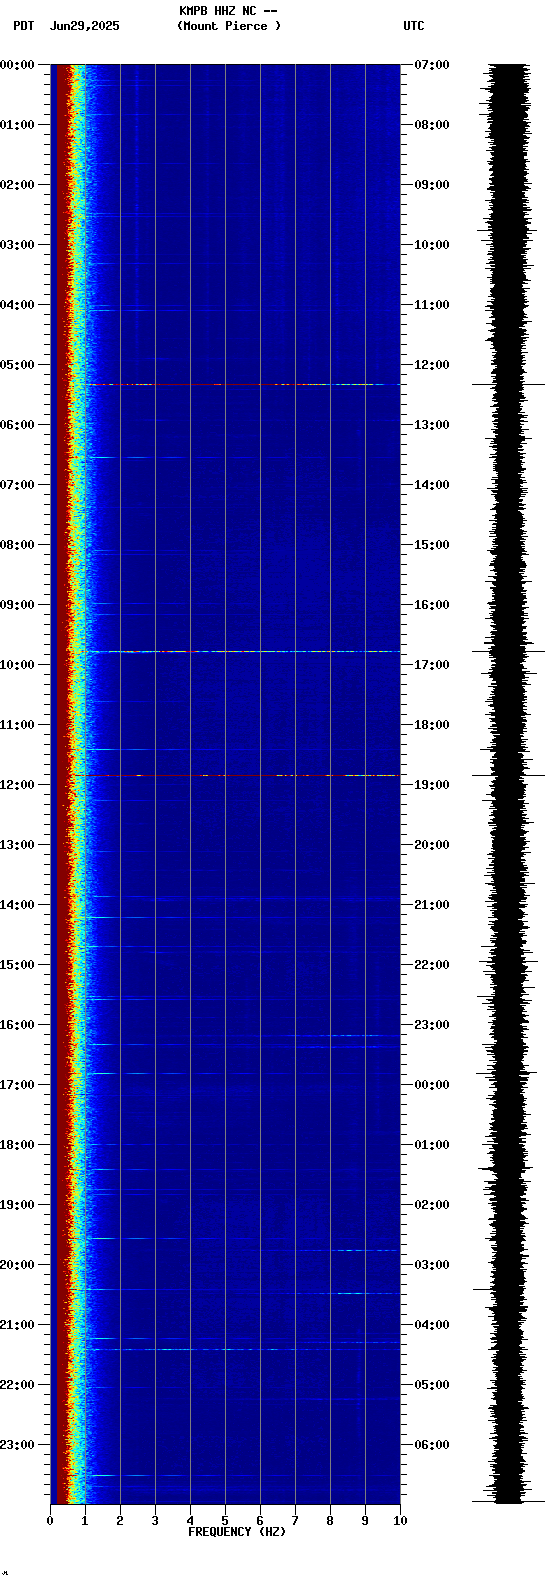552x1584 pixels.
Task: Click the 12:00 UTC time label
Action: click(x=431, y=365)
